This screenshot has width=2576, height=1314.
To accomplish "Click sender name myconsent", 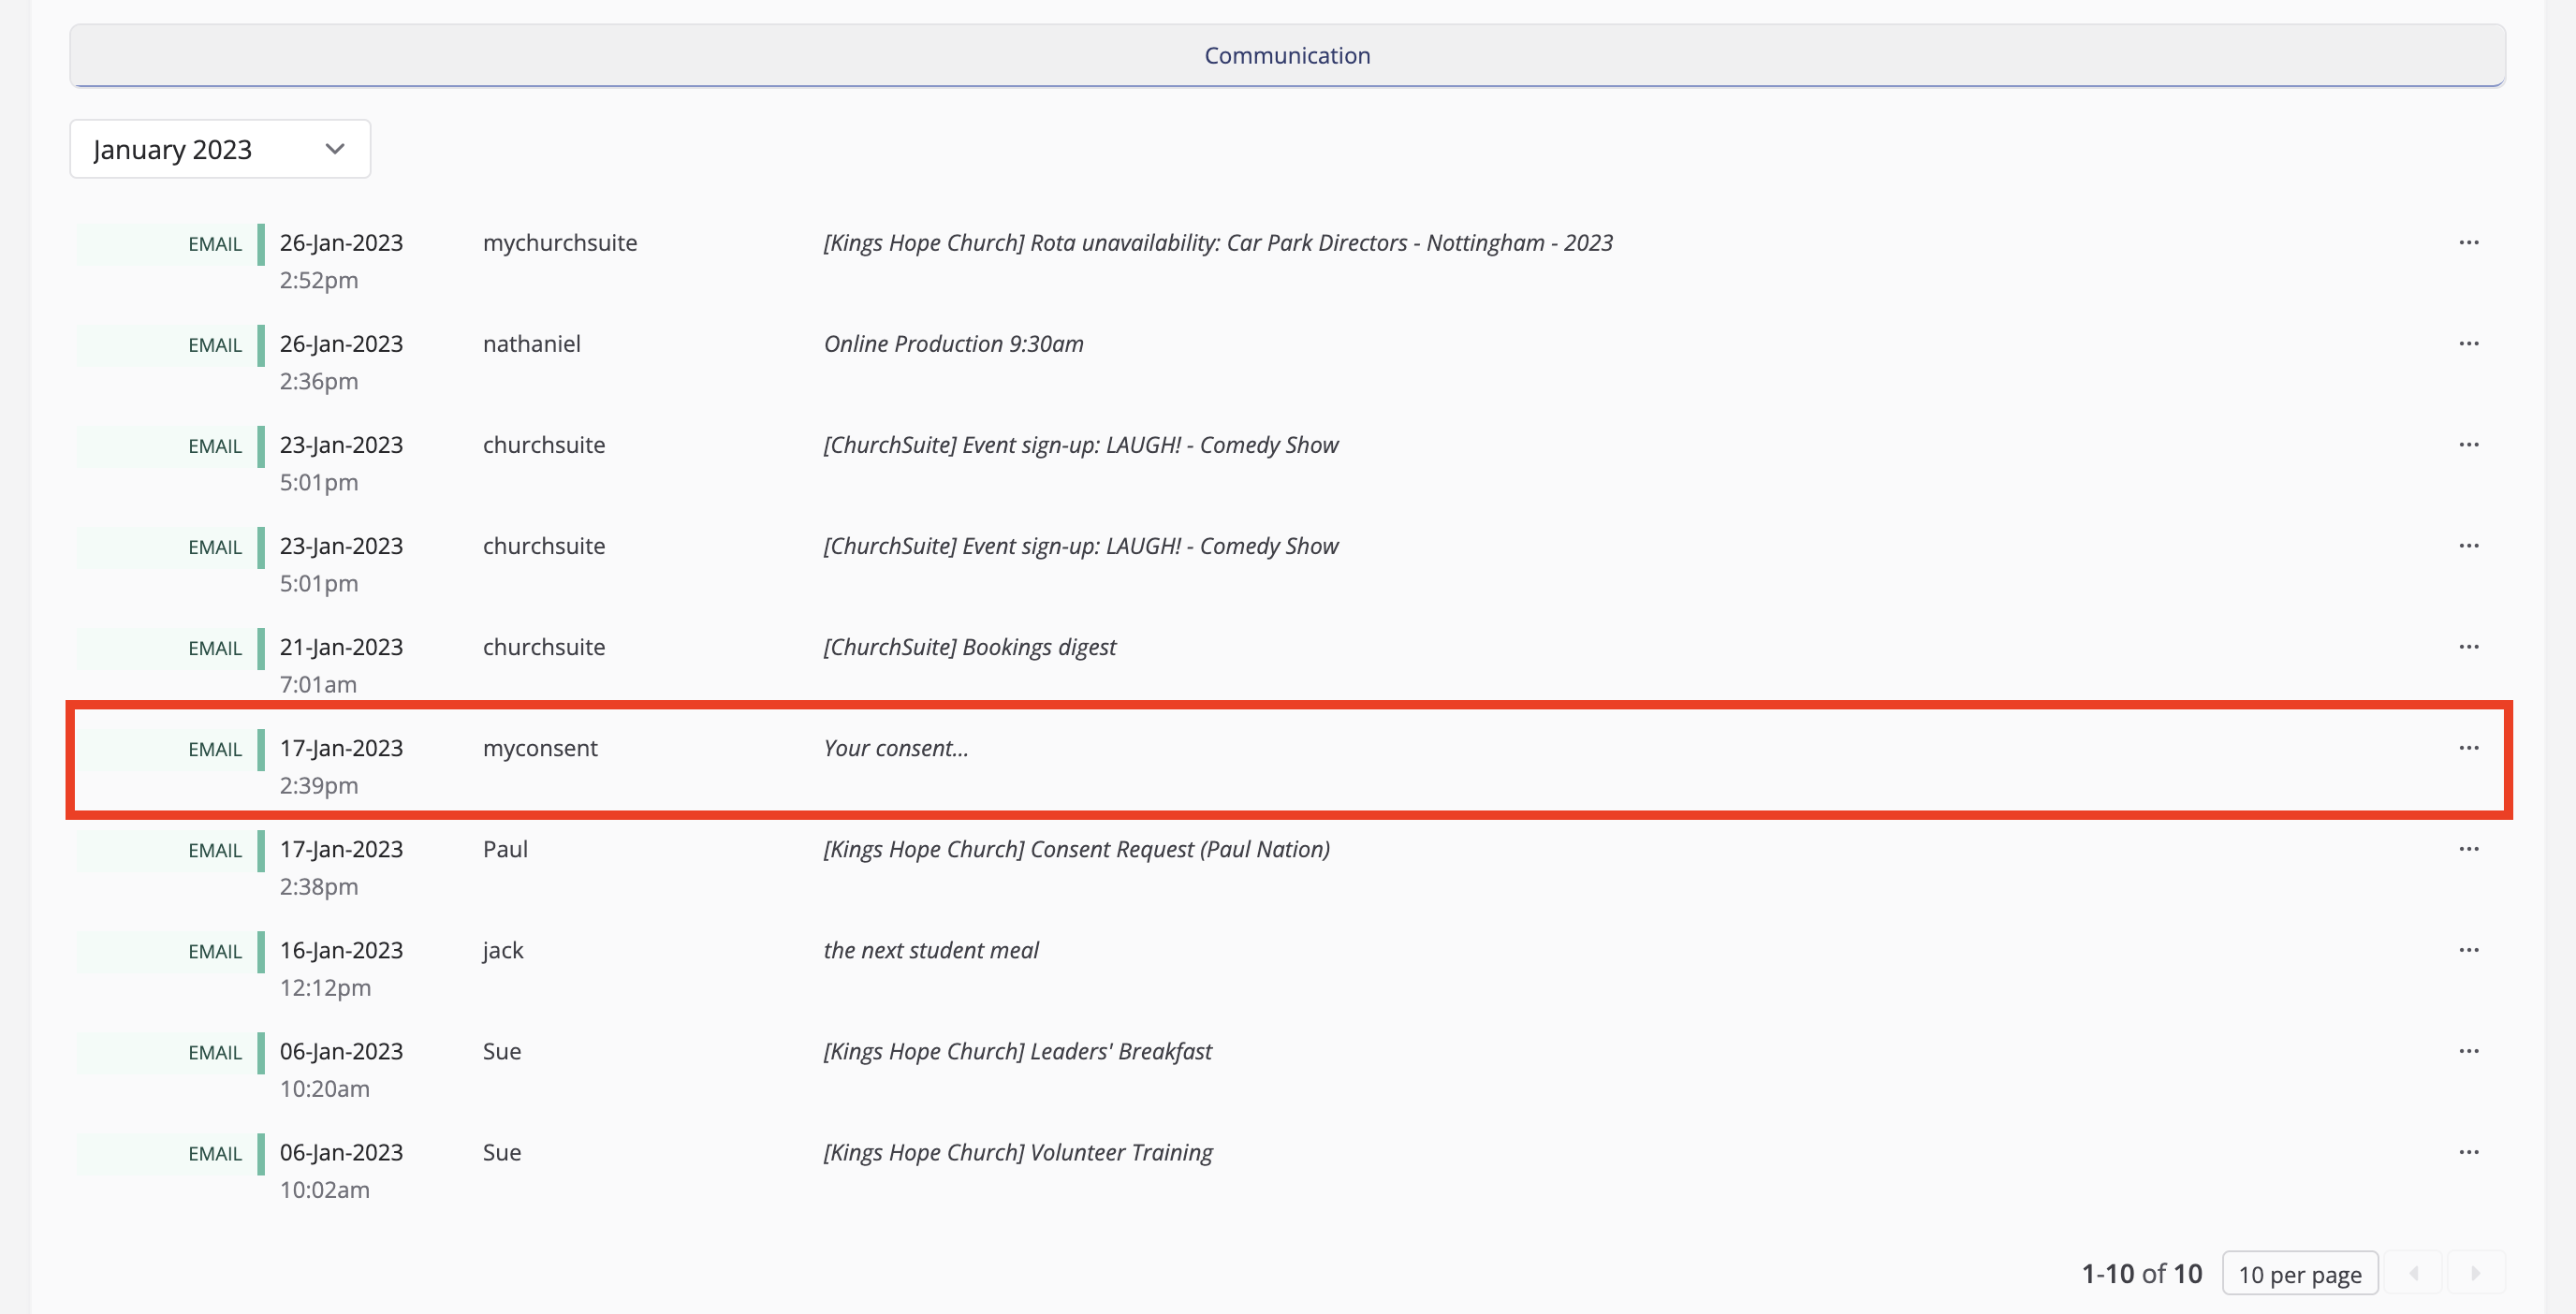I will tap(540, 748).
